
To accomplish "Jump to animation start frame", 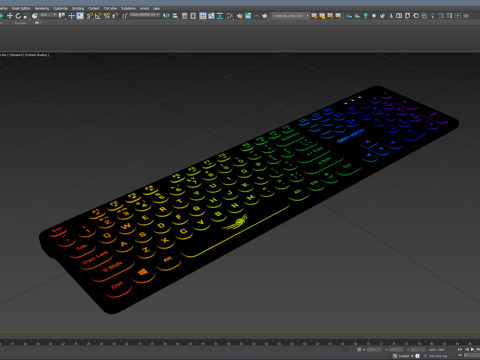I will tap(460, 349).
